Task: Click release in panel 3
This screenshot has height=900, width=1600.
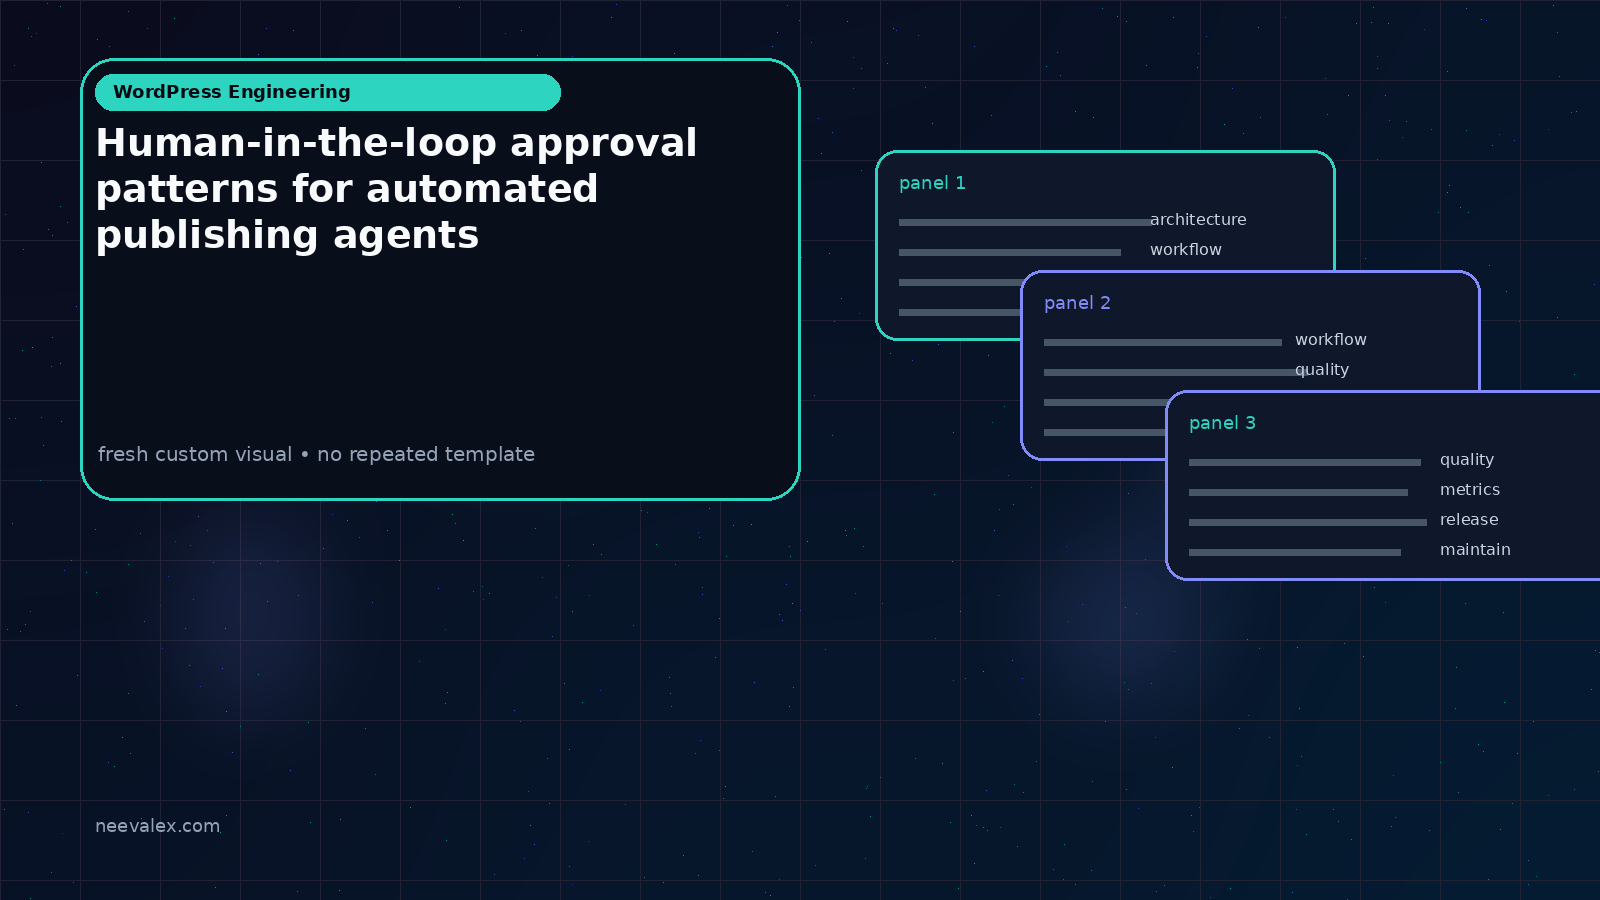Action: 1469,519
